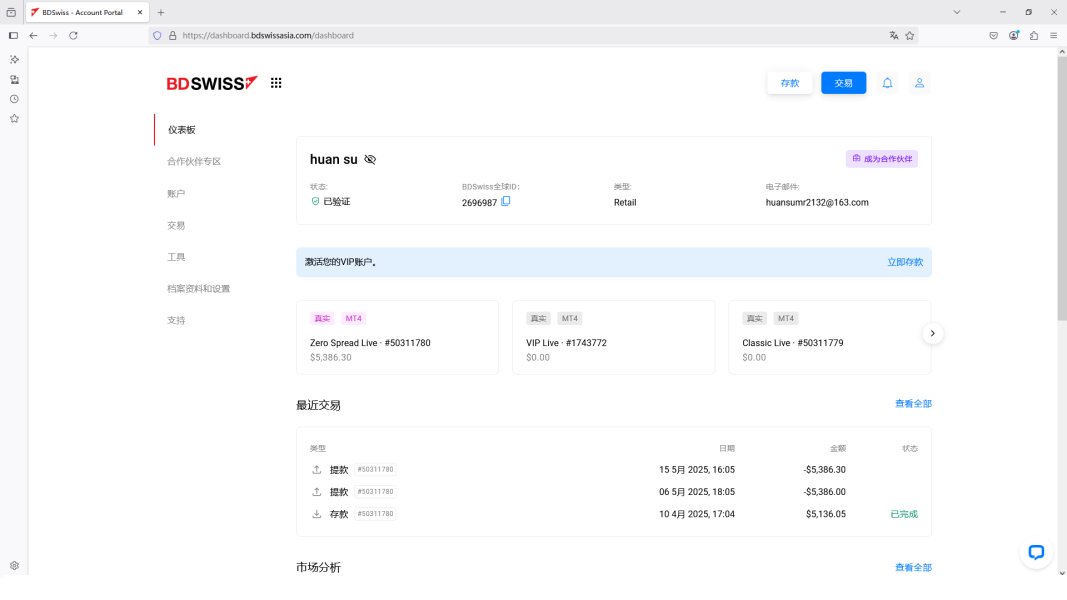Go to 档案资料和设置 sidebar item
This screenshot has height=600, width=1067.
pyautogui.click(x=198, y=289)
